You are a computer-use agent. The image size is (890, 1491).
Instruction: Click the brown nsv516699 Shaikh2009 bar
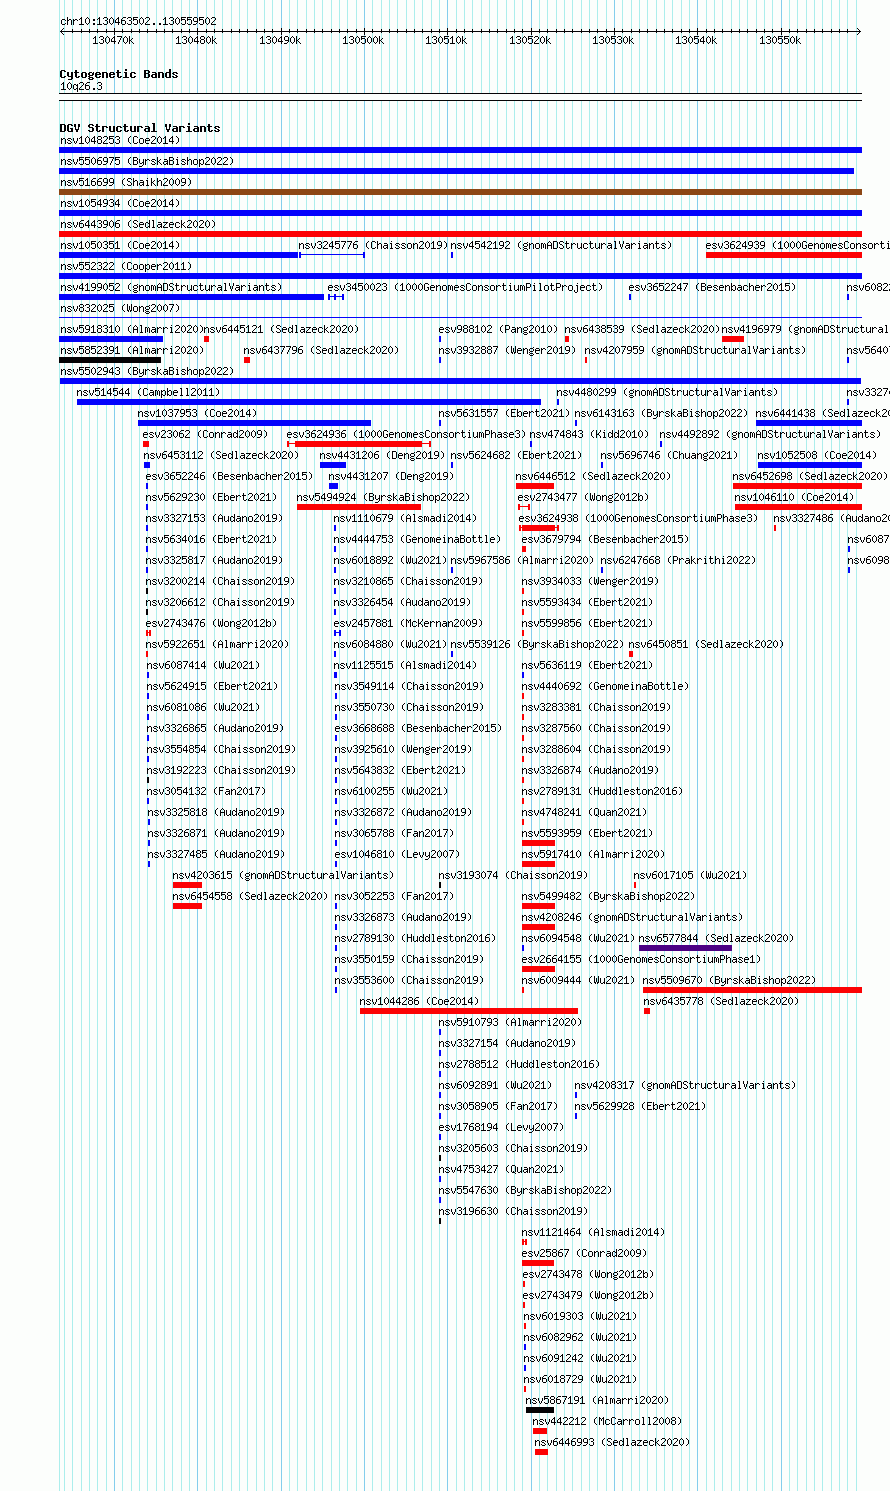click(x=460, y=192)
